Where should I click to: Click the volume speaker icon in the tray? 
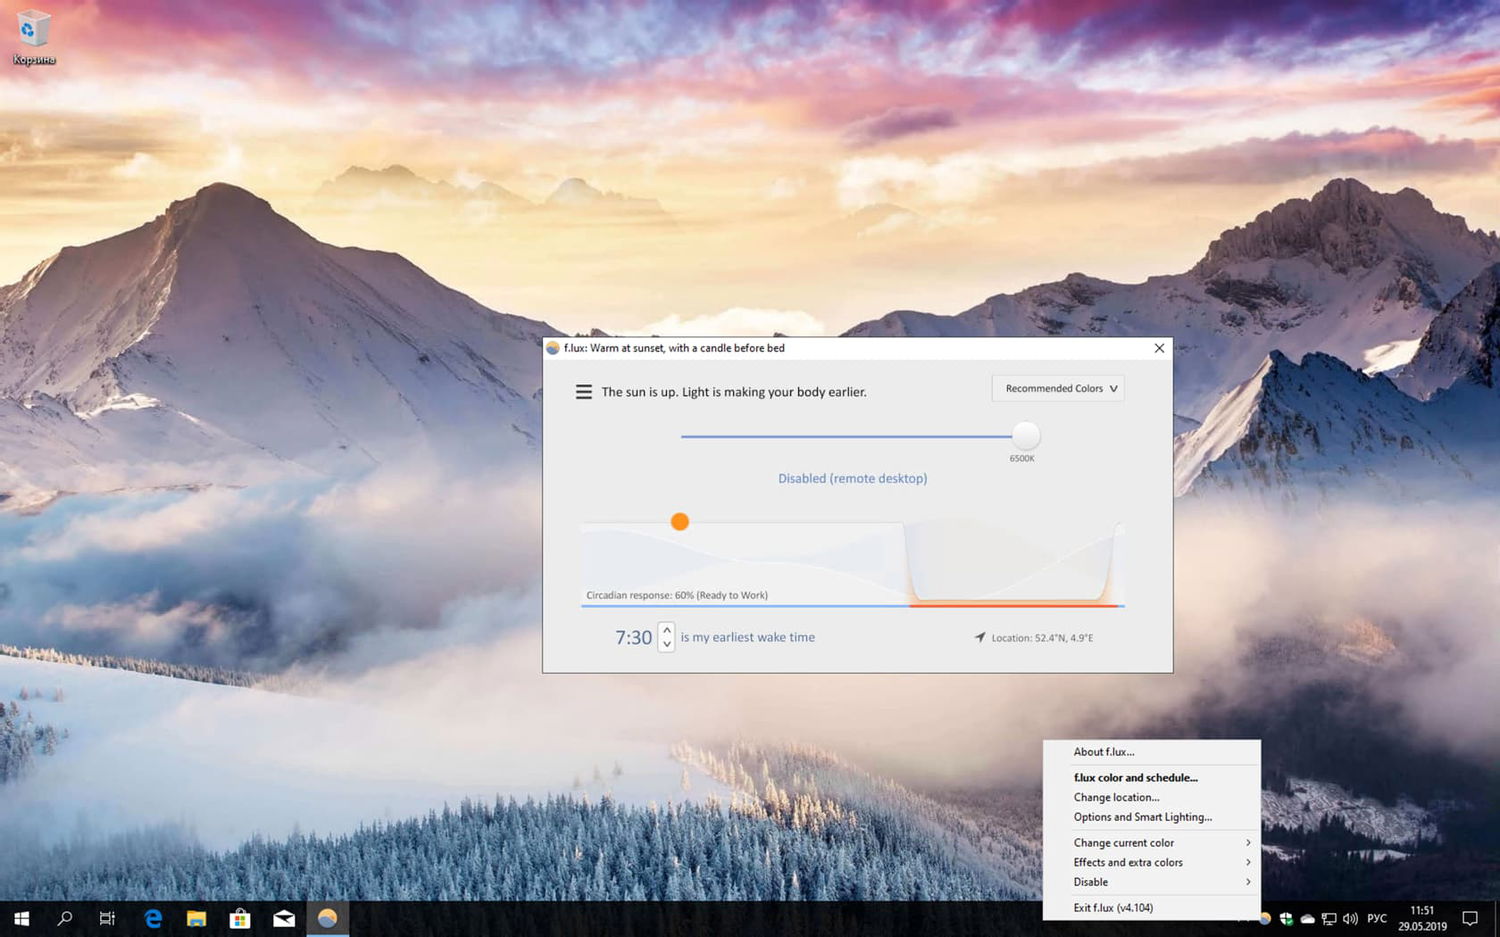pyautogui.click(x=1350, y=918)
